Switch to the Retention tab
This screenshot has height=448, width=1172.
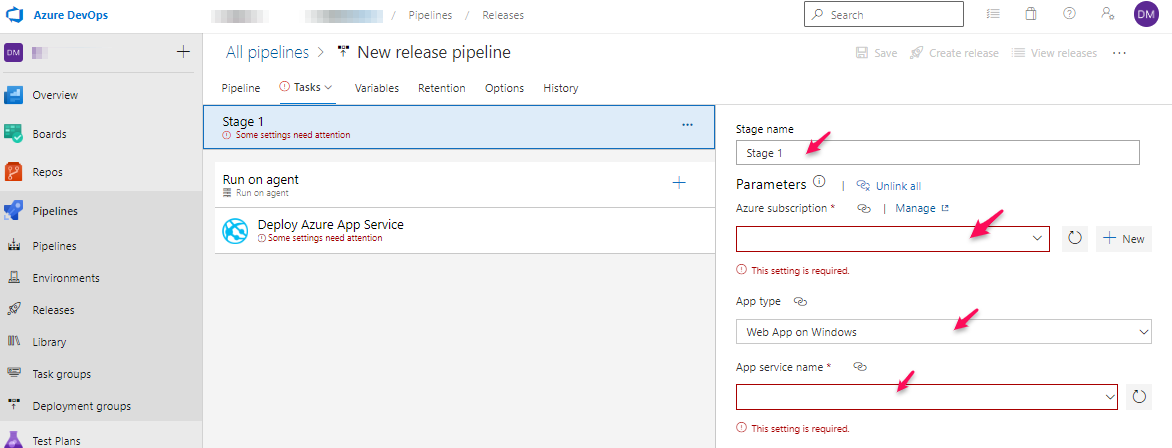pyautogui.click(x=442, y=88)
